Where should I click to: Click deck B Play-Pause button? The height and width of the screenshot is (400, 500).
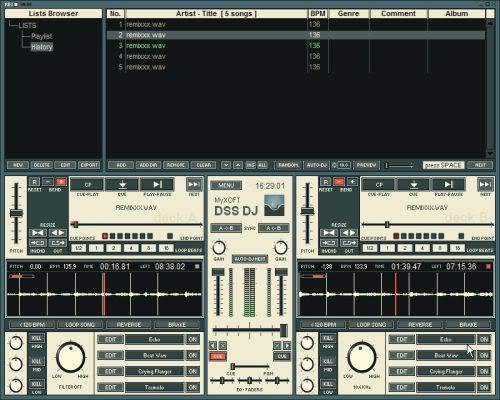click(449, 185)
